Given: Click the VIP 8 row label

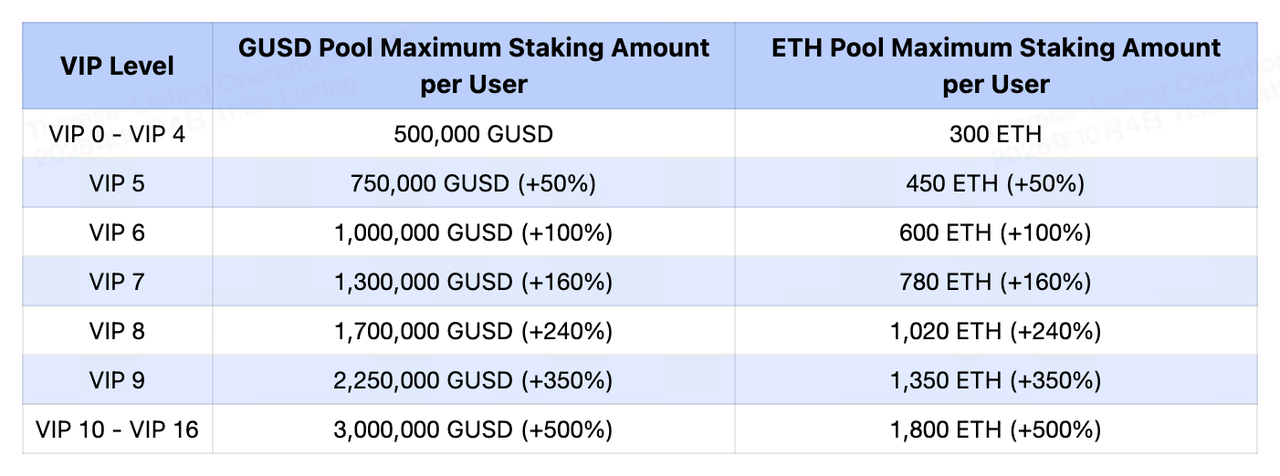Looking at the screenshot, I should pyautogui.click(x=117, y=331).
